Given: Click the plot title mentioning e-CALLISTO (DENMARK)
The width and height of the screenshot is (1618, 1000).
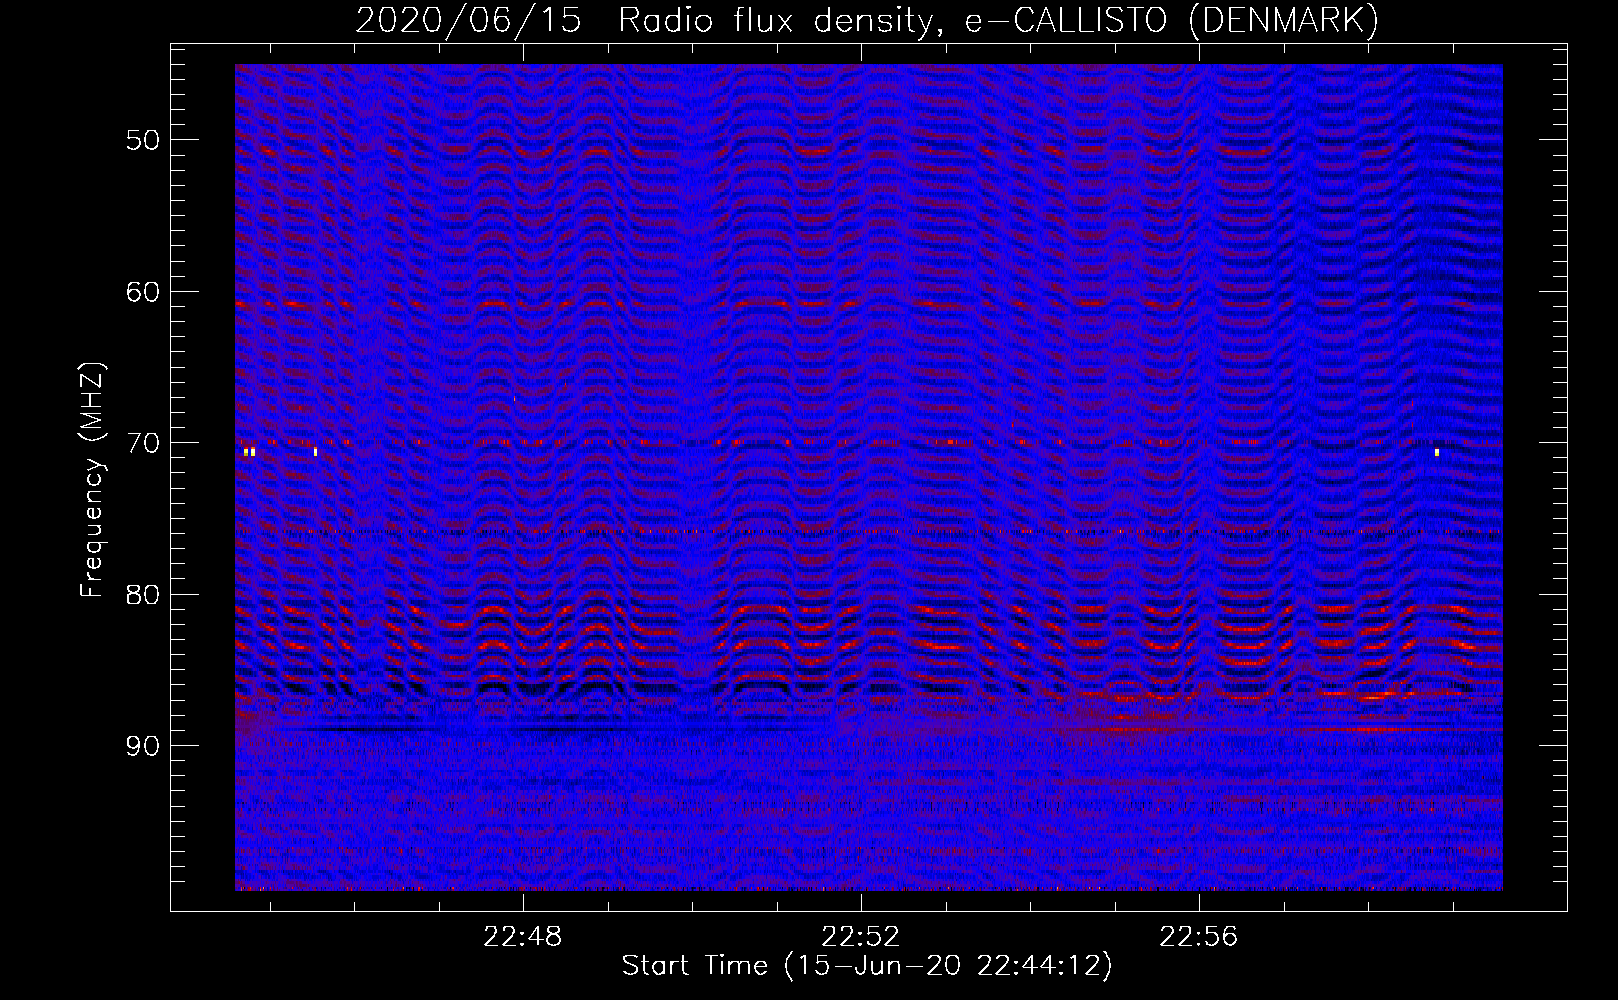Looking at the screenshot, I should tap(867, 20).
